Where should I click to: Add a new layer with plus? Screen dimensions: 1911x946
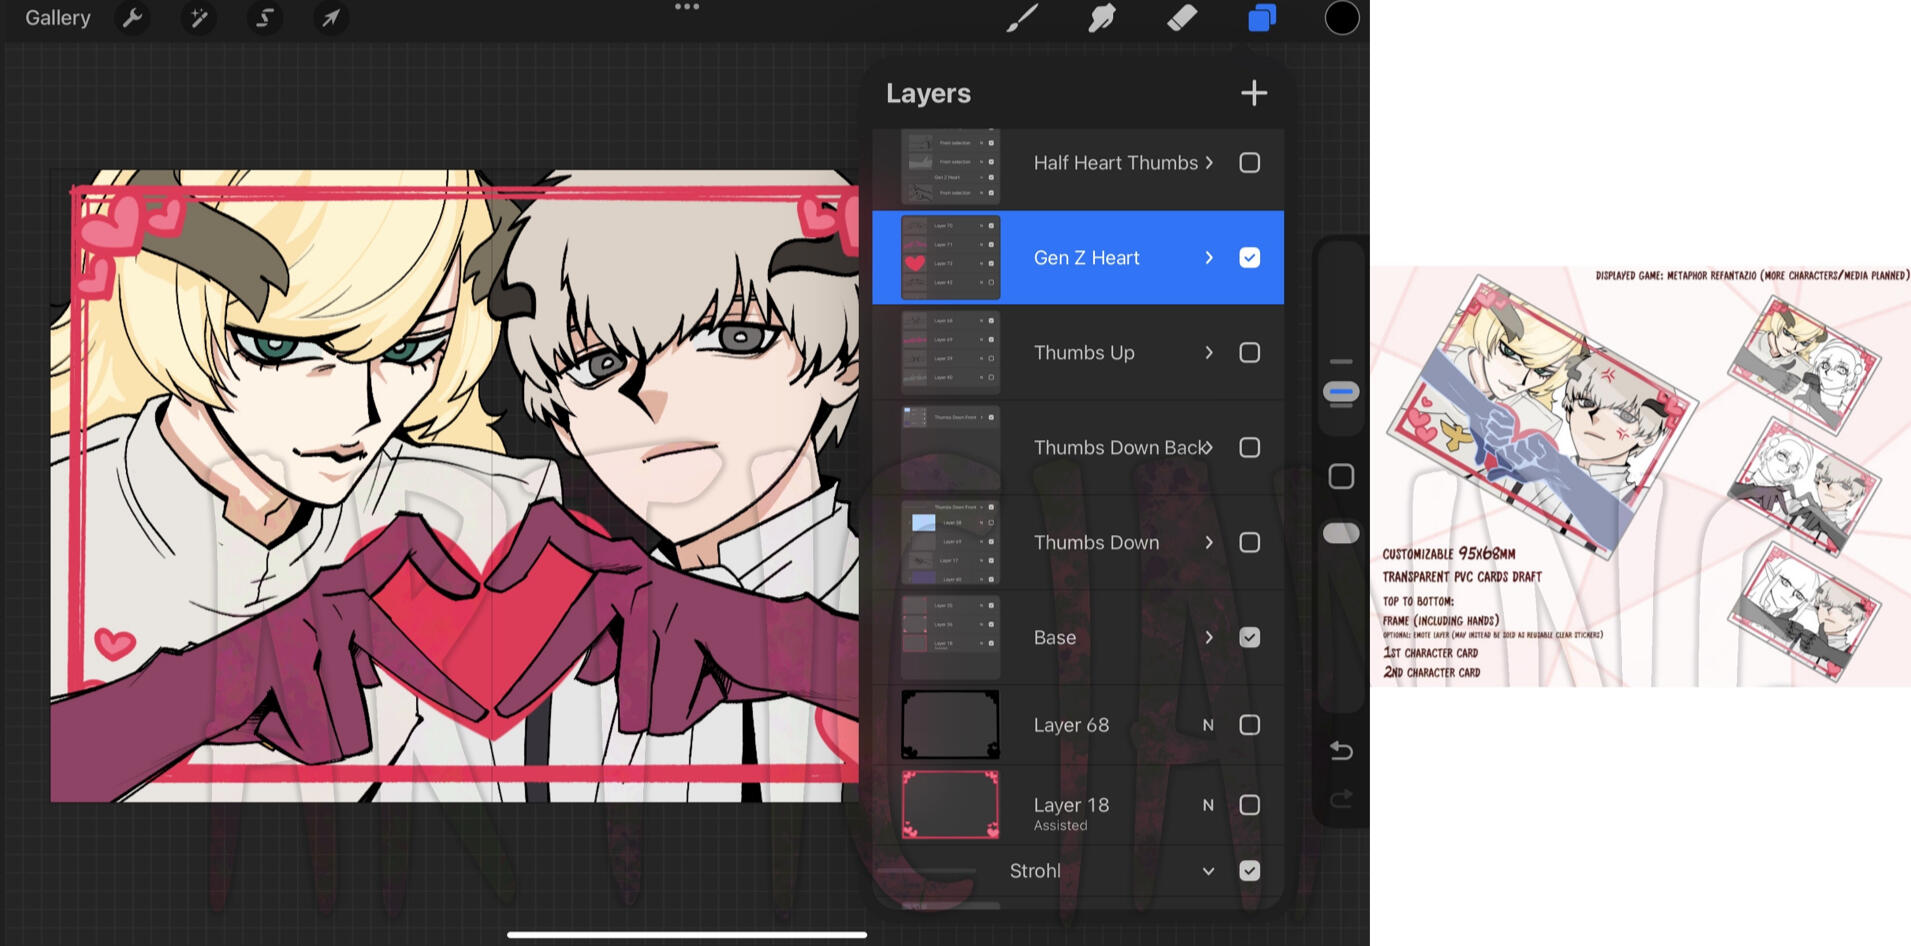coord(1253,93)
